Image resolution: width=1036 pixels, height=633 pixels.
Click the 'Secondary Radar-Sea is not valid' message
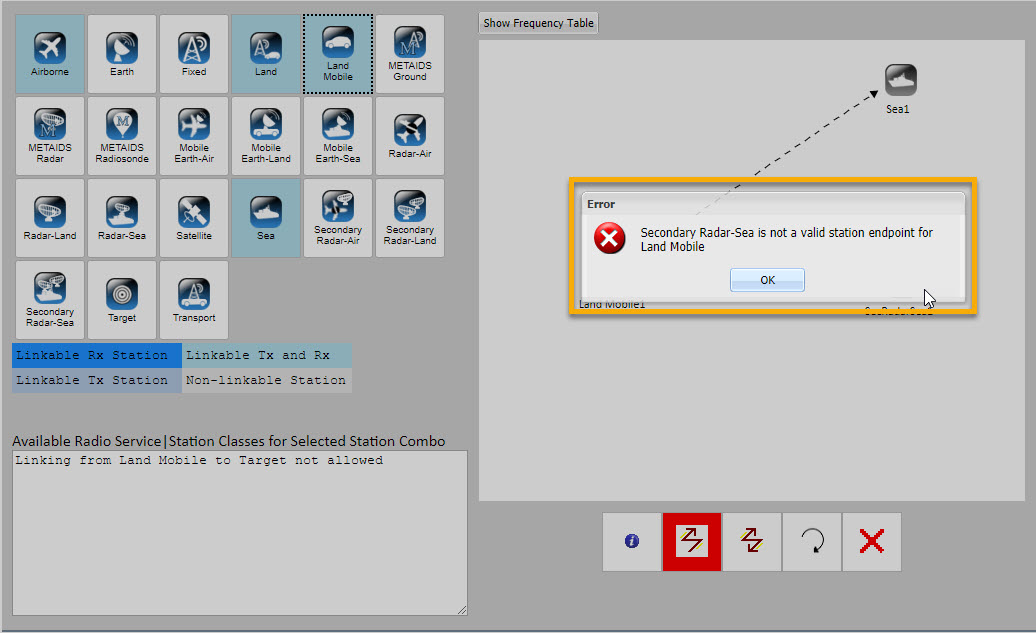click(x=786, y=239)
